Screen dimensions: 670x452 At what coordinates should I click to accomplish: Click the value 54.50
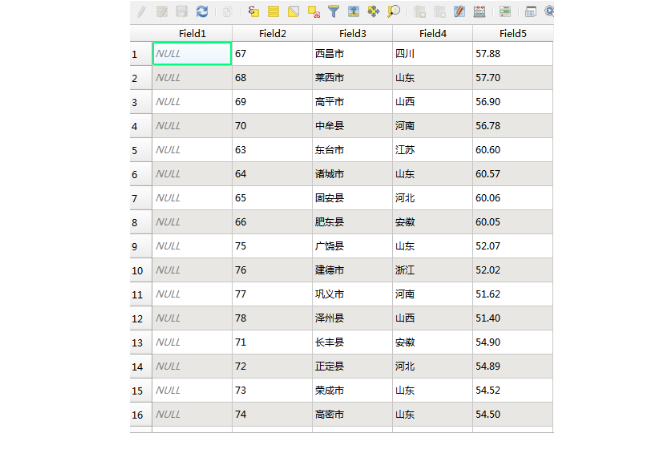pyautogui.click(x=488, y=414)
